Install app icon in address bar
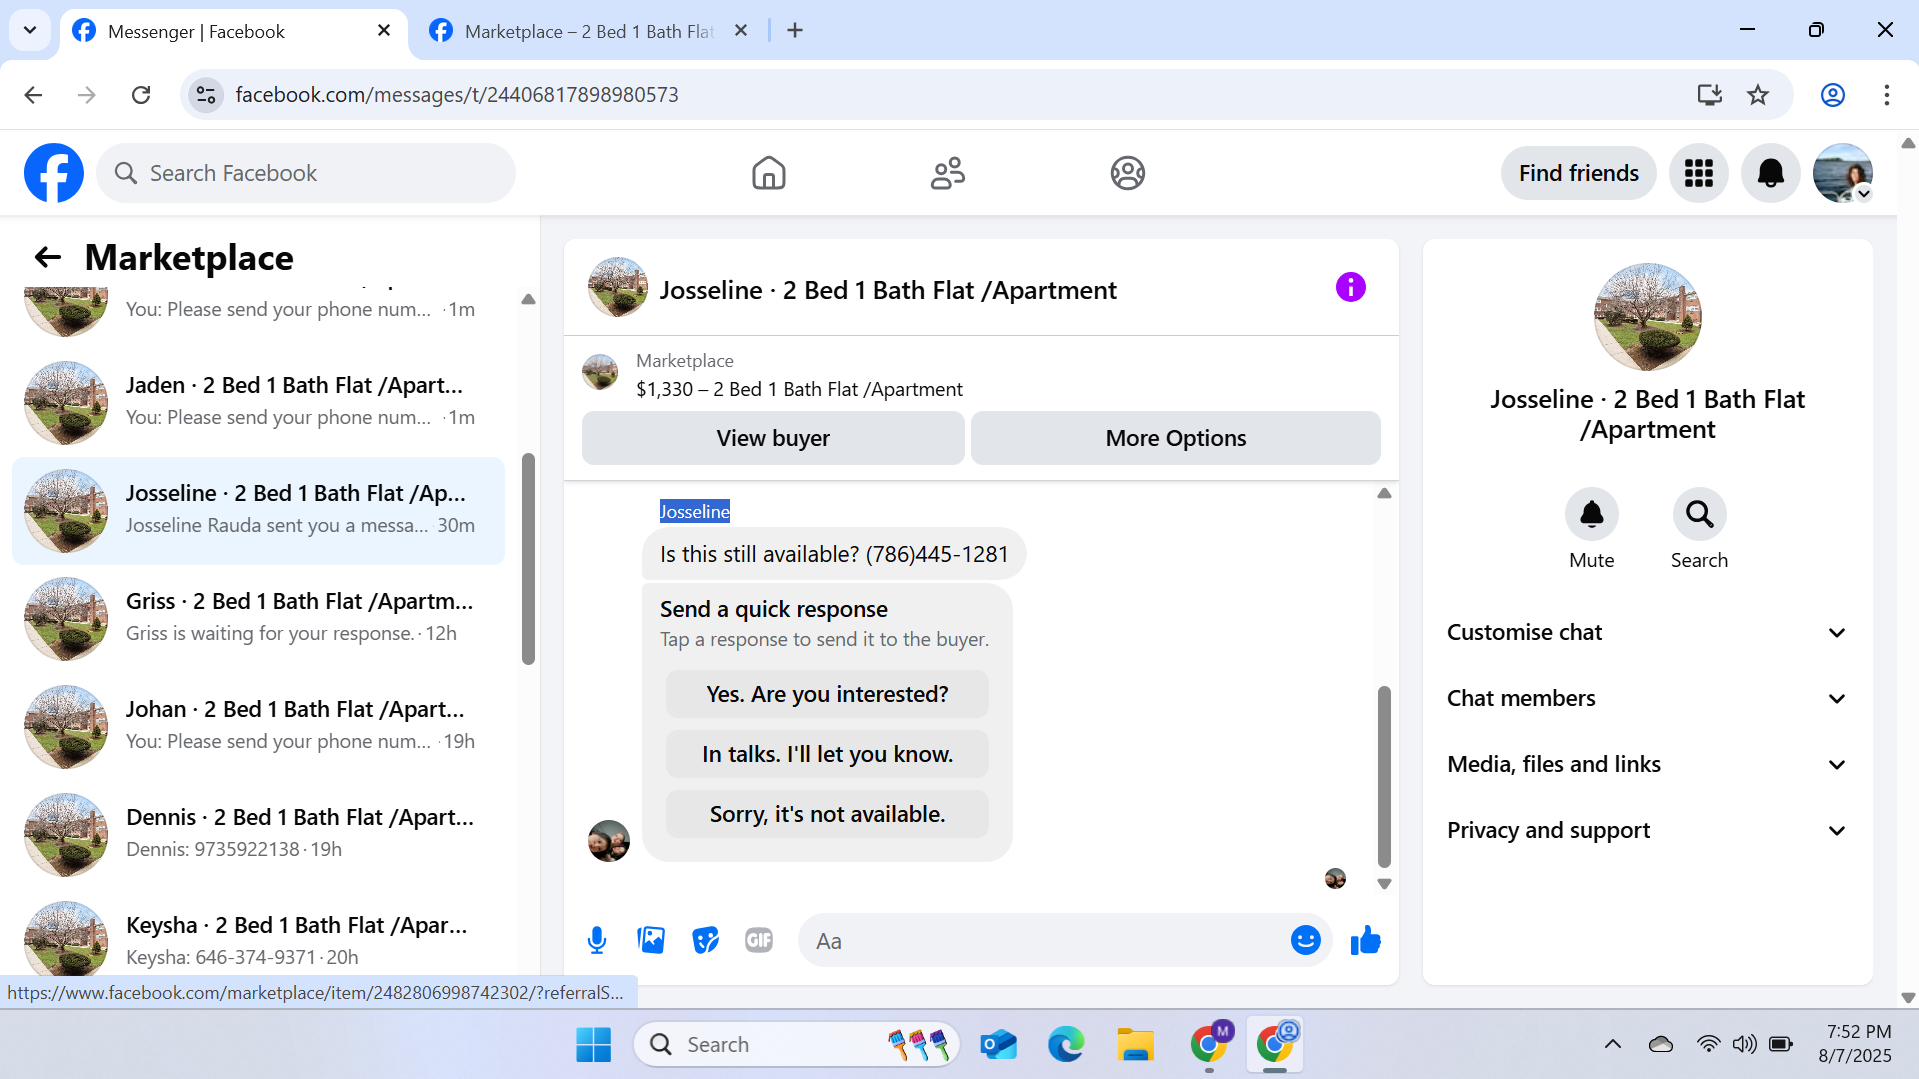This screenshot has width=1919, height=1079. (x=1709, y=95)
